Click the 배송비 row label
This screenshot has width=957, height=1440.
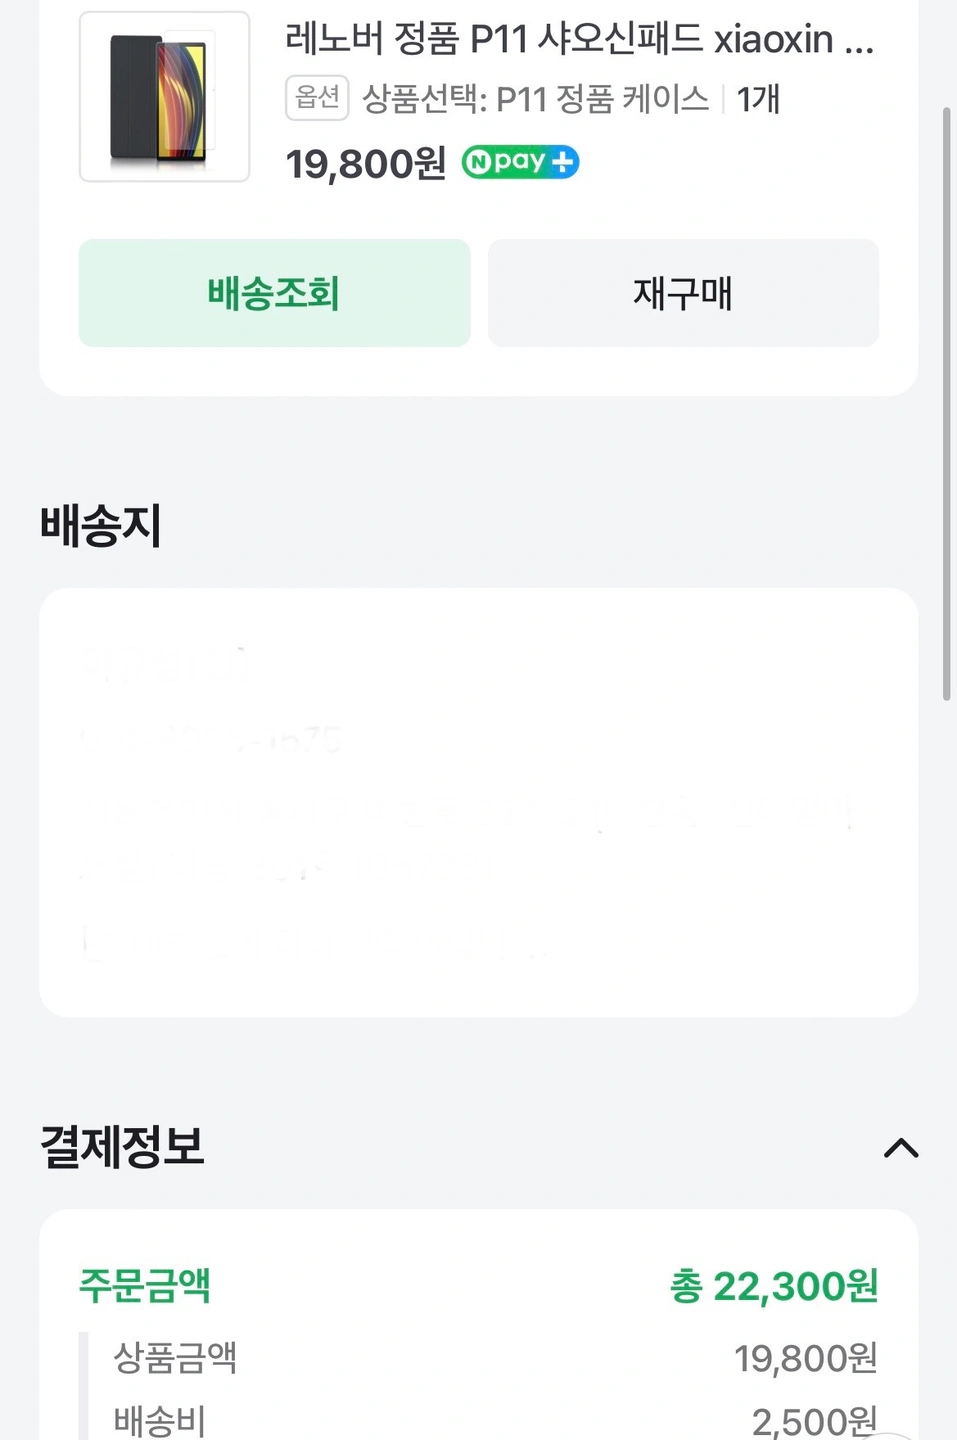pos(160,1420)
